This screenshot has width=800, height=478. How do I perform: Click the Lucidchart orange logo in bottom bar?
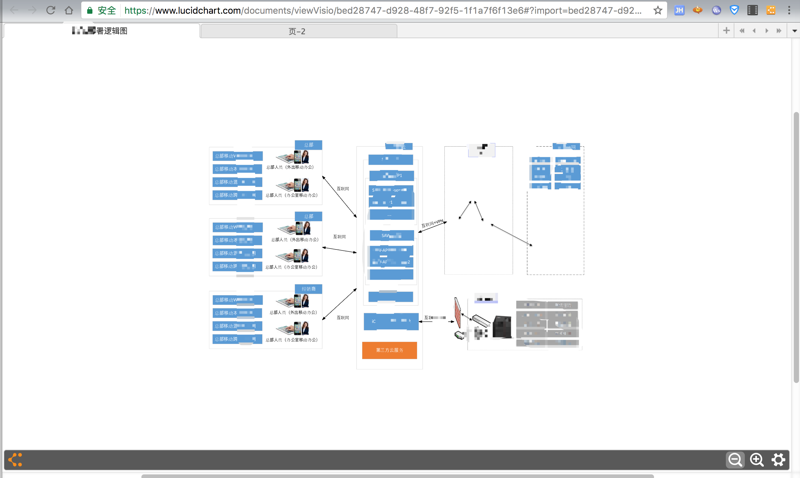[15, 460]
